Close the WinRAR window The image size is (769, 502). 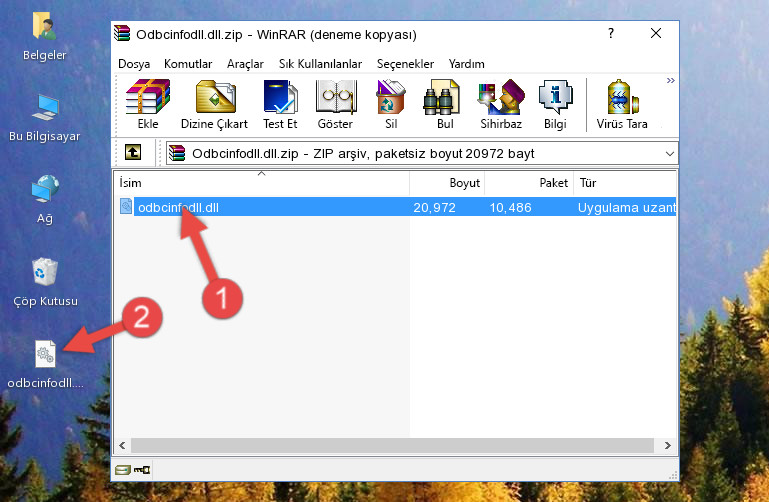[656, 33]
